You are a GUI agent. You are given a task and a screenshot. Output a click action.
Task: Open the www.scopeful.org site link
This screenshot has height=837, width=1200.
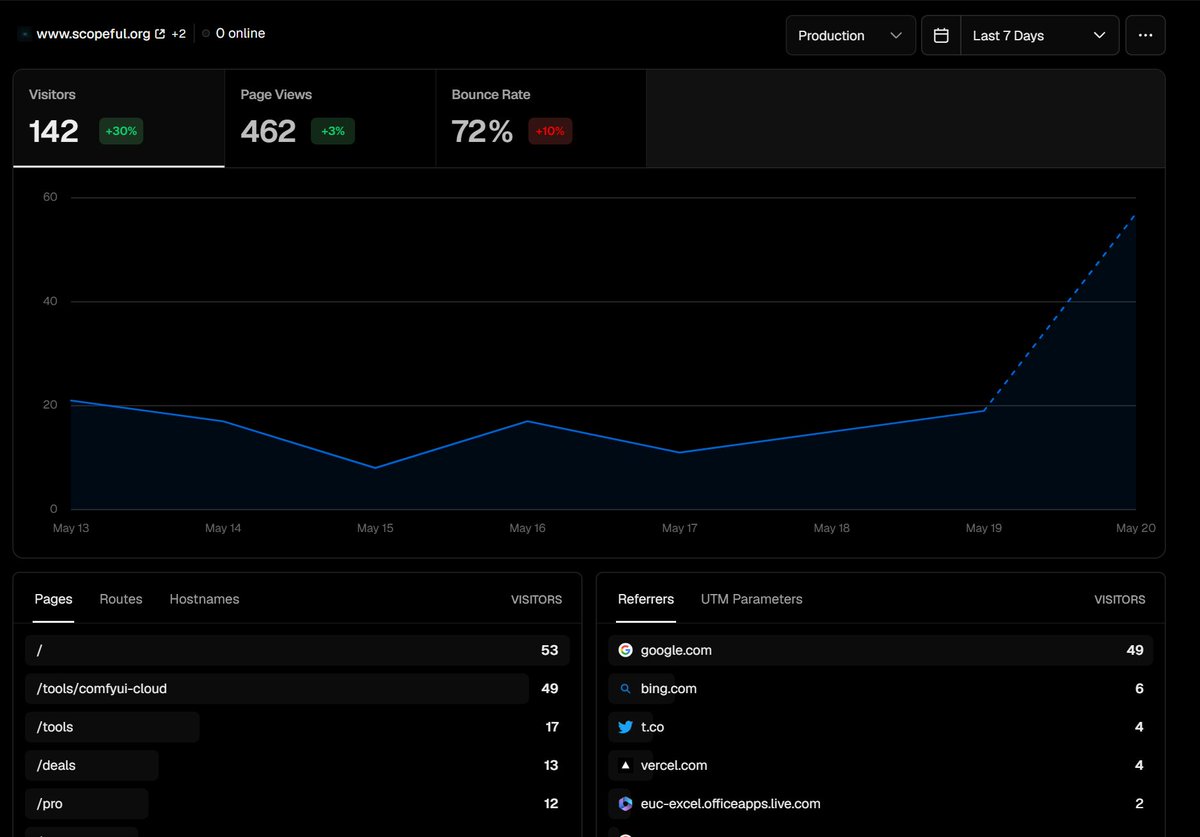tap(93, 34)
